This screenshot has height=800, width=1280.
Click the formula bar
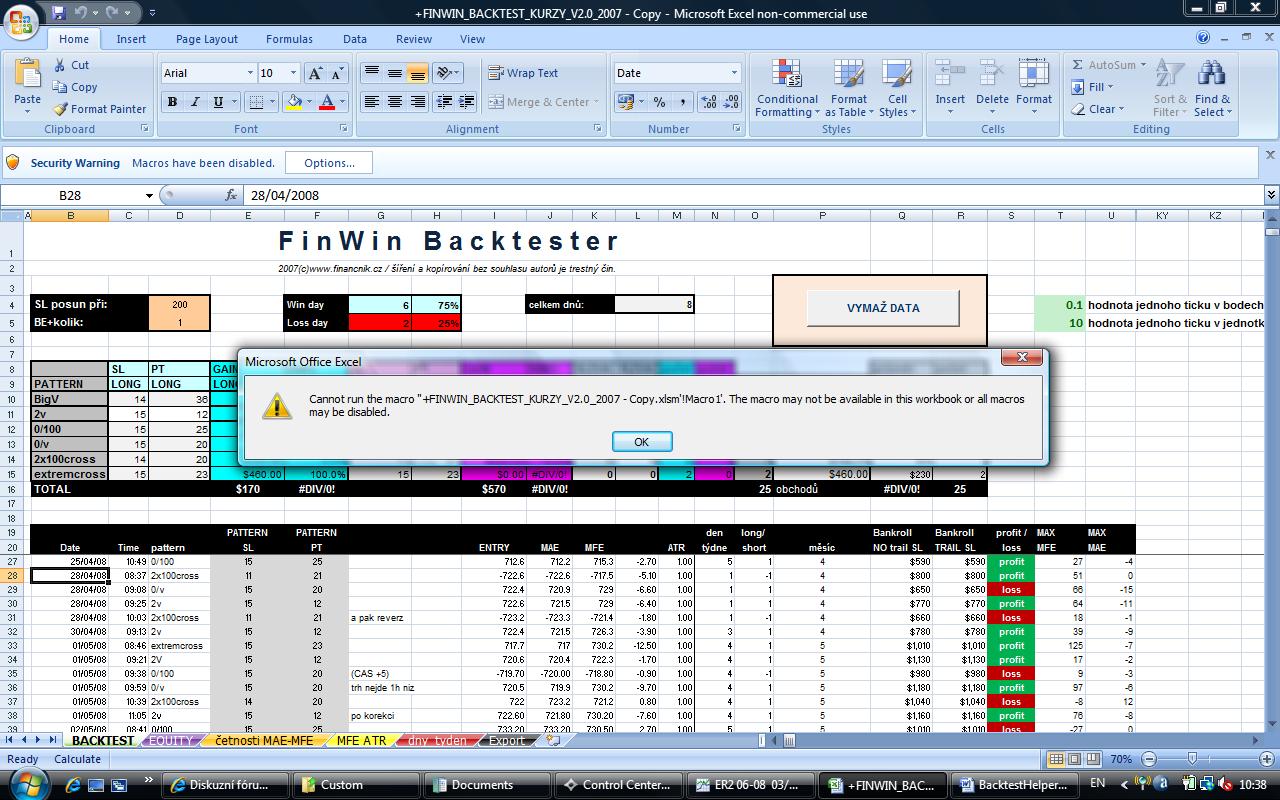point(754,196)
